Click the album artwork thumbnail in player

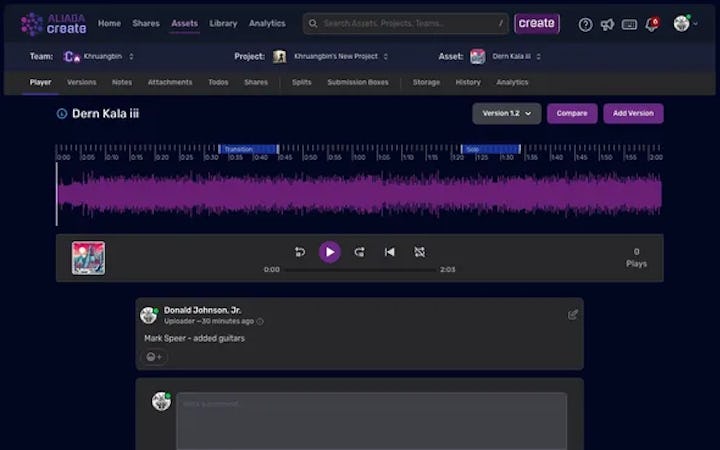tap(88, 258)
